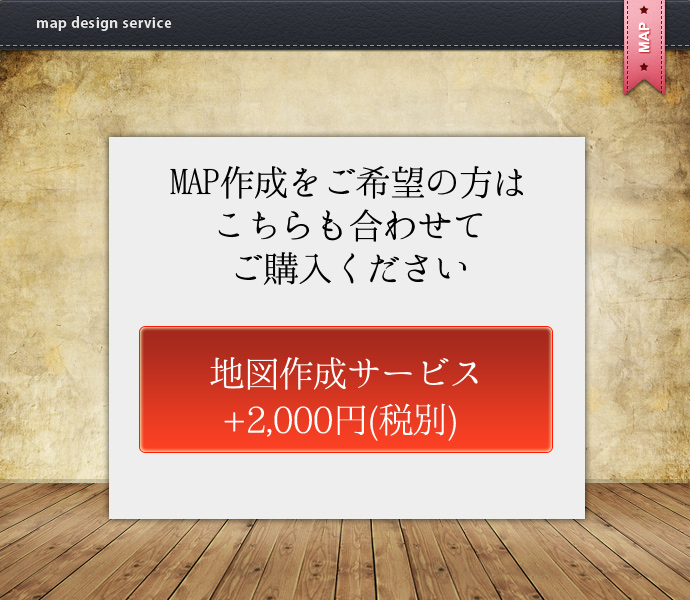
Task: Click the "地図作成サービス" label on the red button
Action: pos(345,373)
